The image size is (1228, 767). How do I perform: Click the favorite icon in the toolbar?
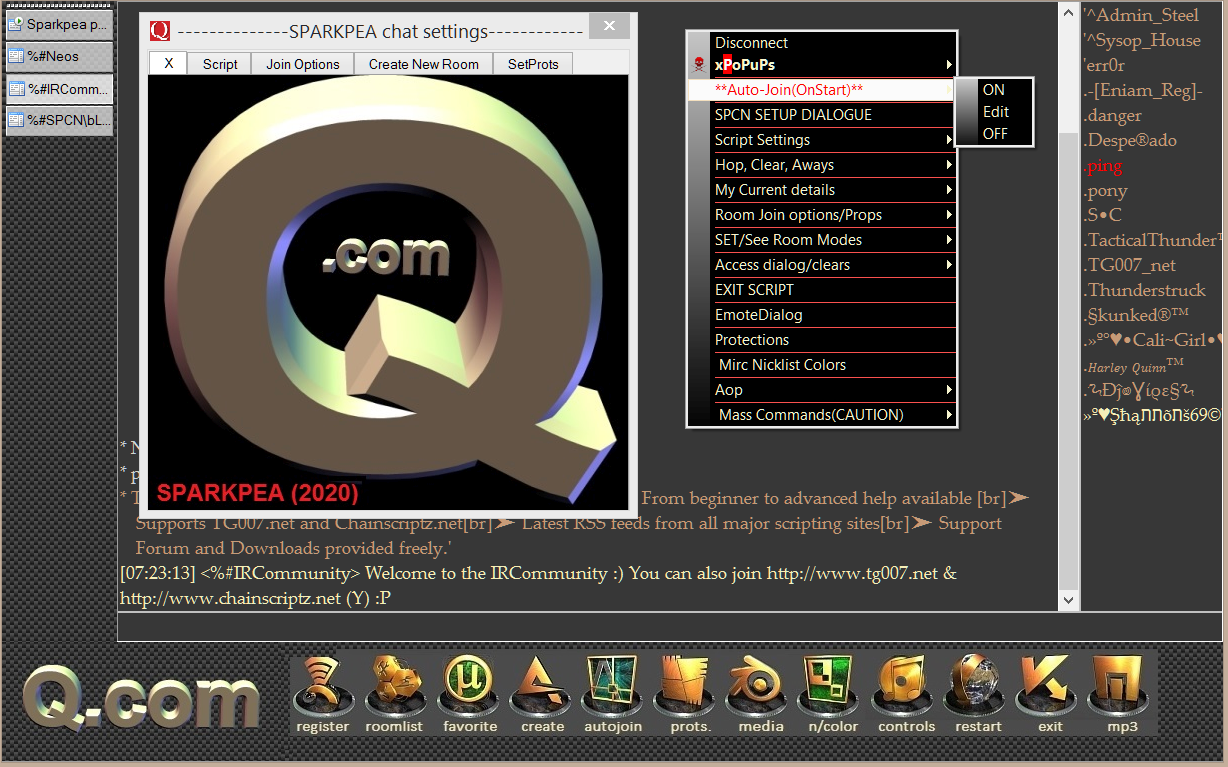[x=470, y=695]
